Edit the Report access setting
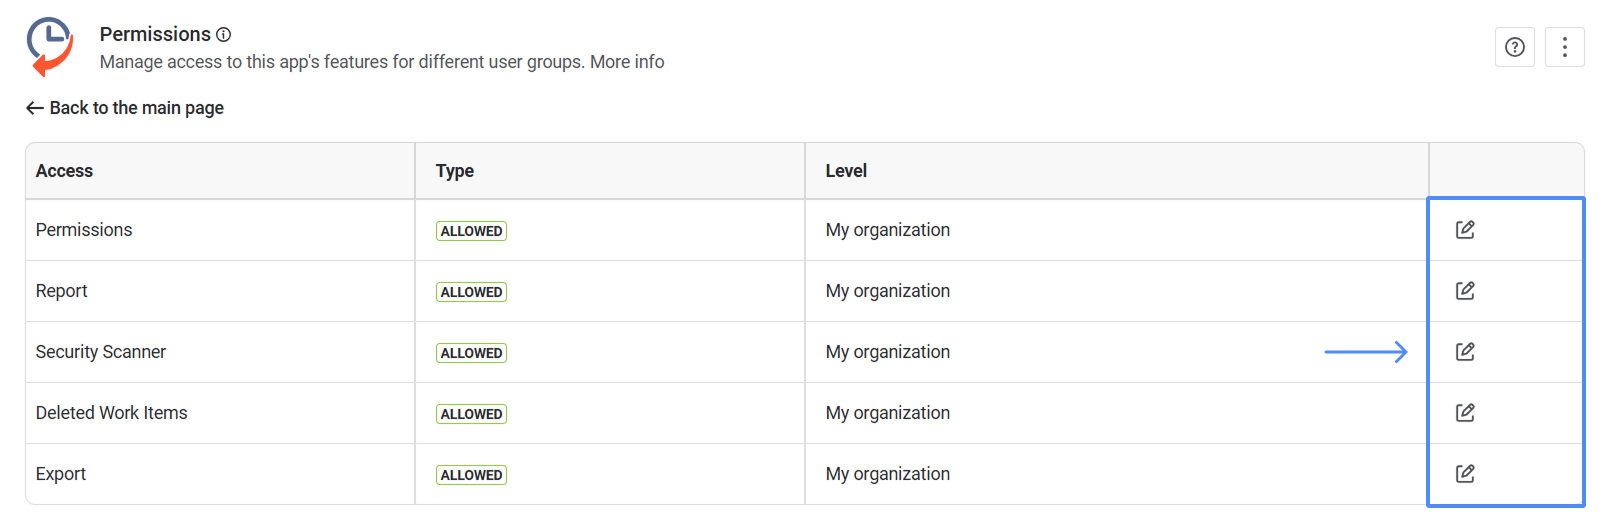Screen dimensions: 1612x525 coord(1465,291)
